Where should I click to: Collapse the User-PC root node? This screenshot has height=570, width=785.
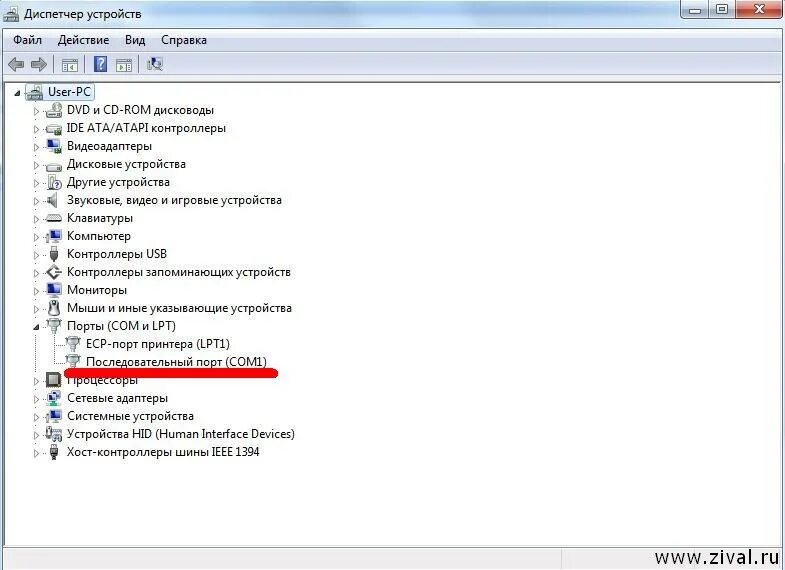[18, 93]
